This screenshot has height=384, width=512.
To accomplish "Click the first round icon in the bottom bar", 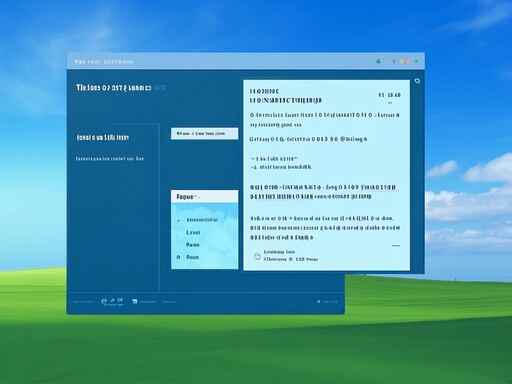I will [x=104, y=301].
